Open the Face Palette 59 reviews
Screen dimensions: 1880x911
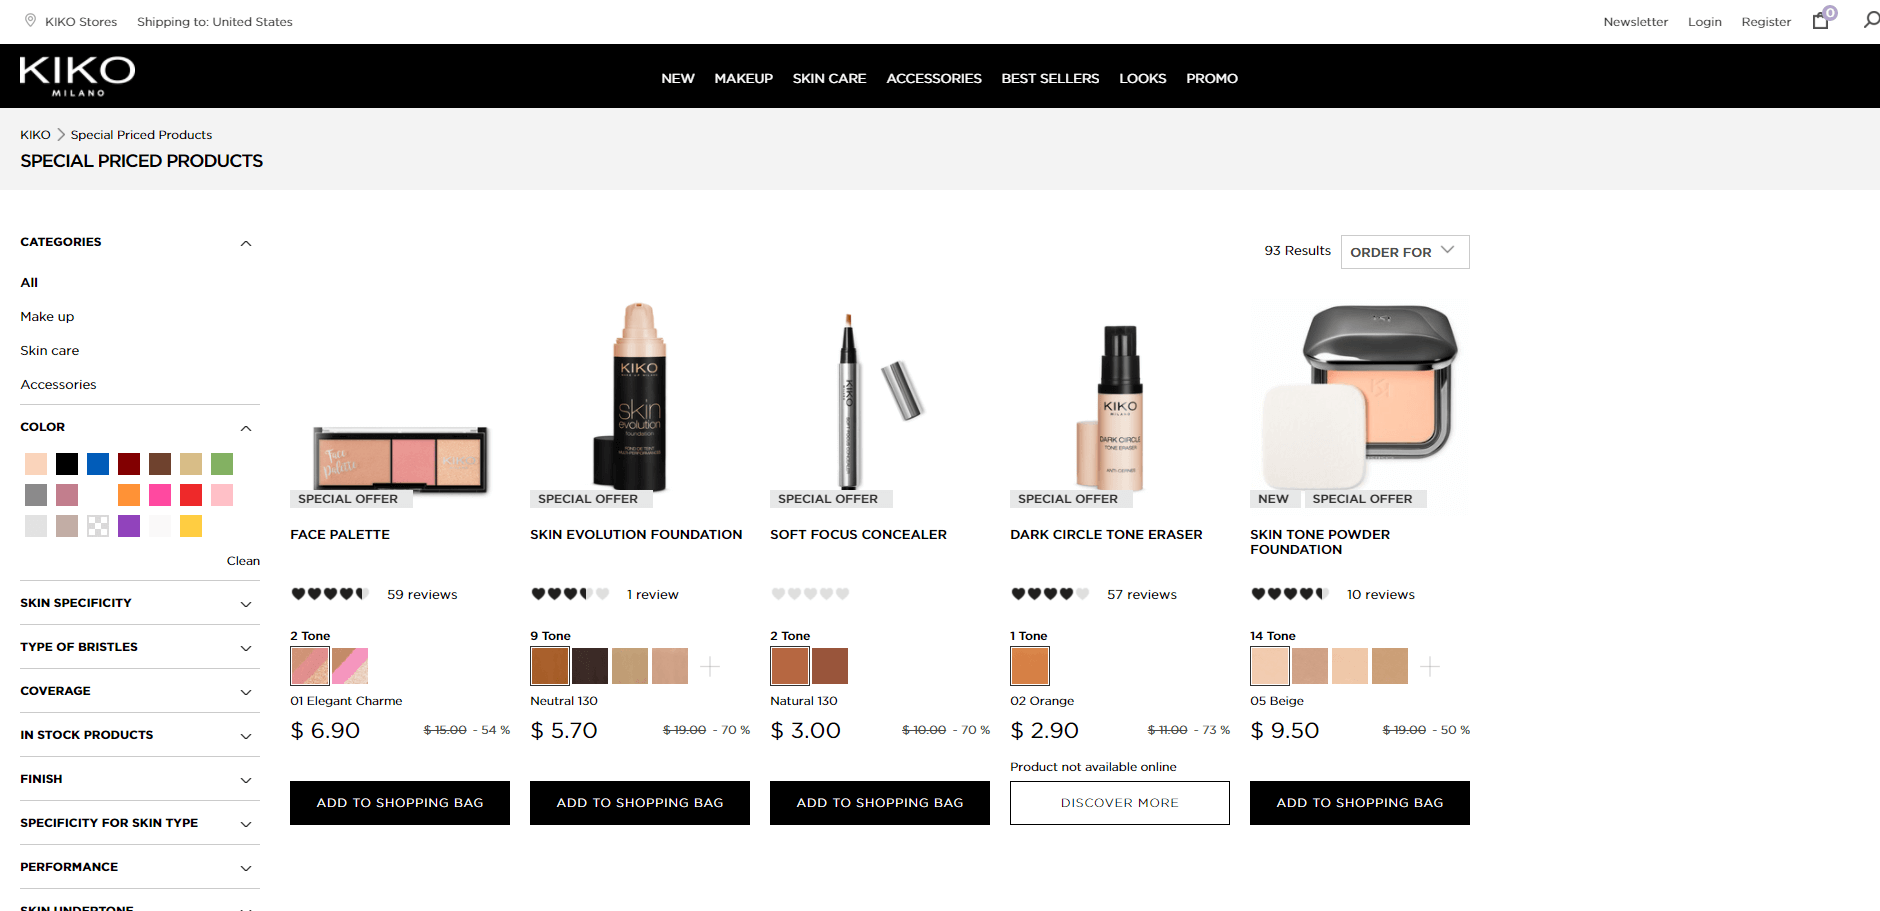click(422, 595)
